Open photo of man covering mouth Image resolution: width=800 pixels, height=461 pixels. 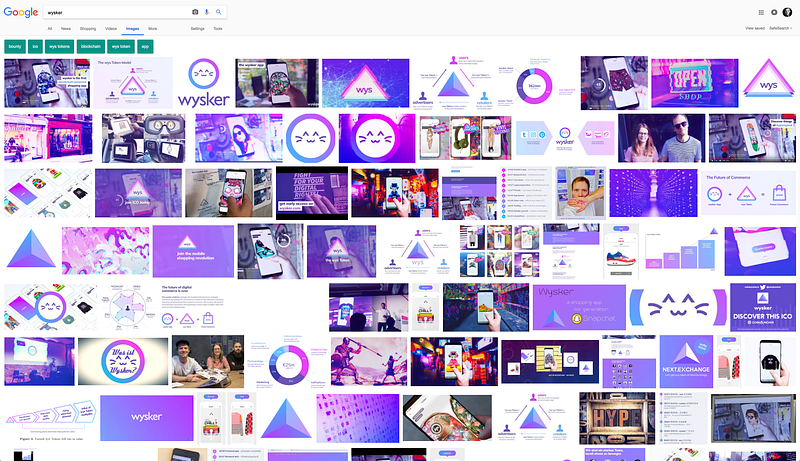(580, 193)
